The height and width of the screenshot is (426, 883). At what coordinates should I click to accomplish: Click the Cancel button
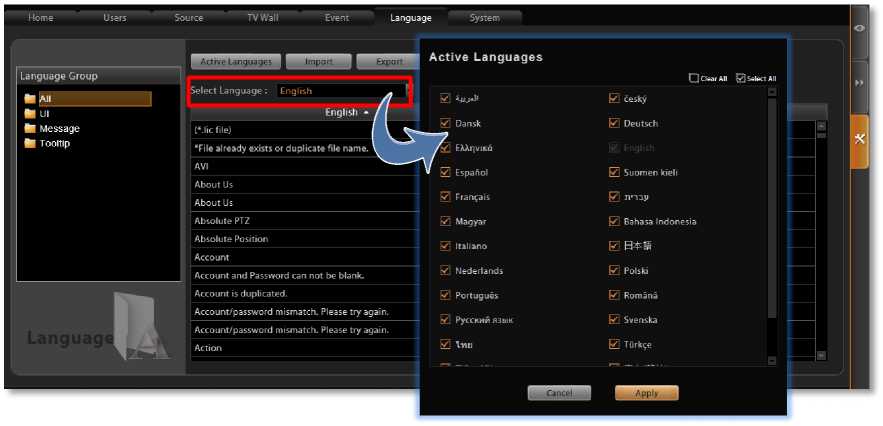coord(559,393)
